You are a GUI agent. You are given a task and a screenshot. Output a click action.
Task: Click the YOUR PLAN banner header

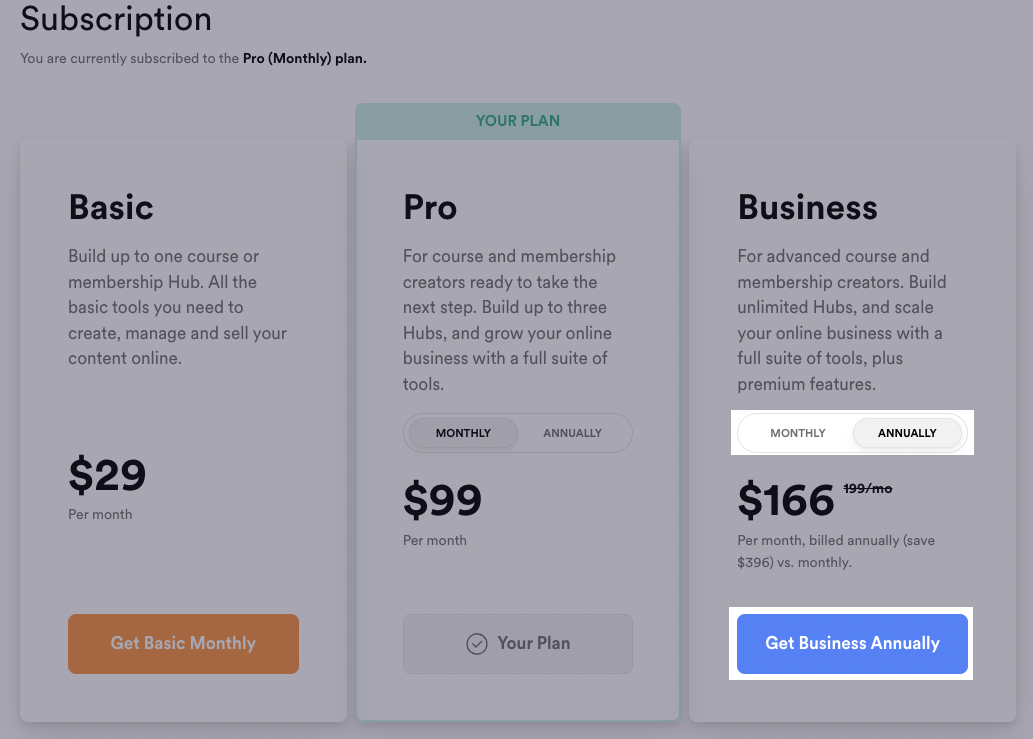coord(518,121)
